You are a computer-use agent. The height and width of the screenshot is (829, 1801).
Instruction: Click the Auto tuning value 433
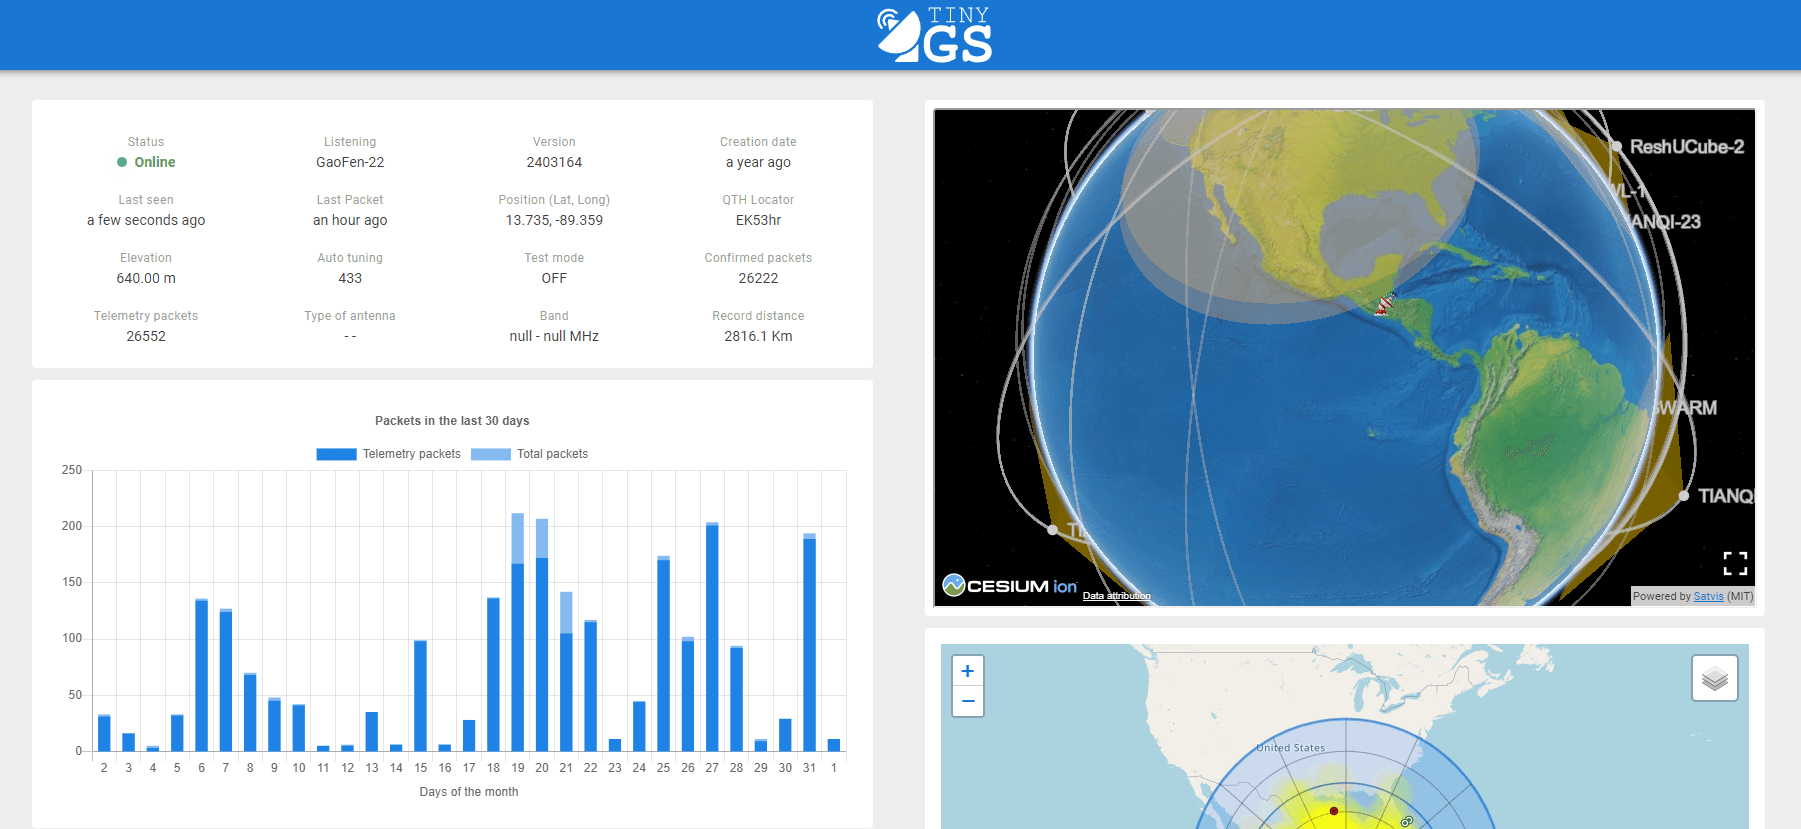tap(350, 278)
